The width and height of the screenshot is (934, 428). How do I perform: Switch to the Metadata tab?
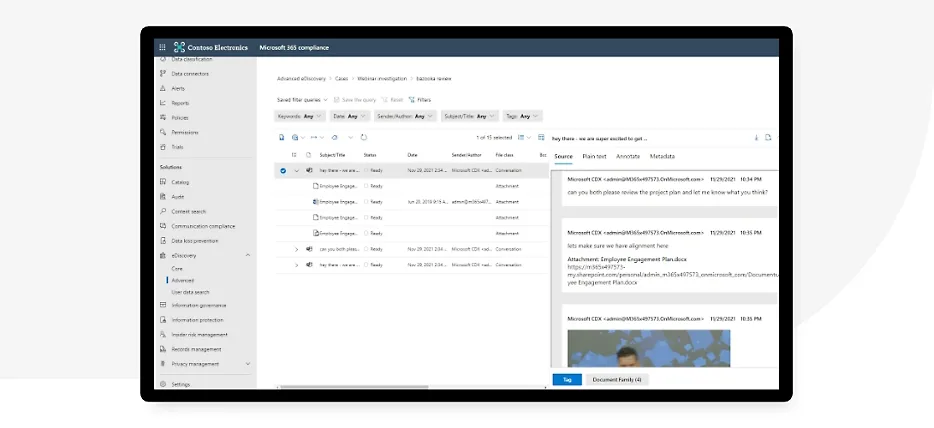(x=661, y=156)
